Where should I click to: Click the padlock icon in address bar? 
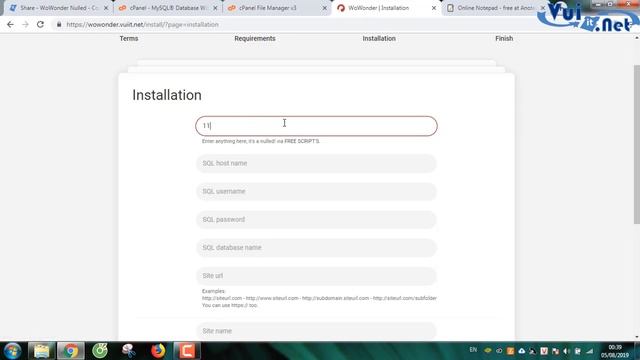(59, 24)
